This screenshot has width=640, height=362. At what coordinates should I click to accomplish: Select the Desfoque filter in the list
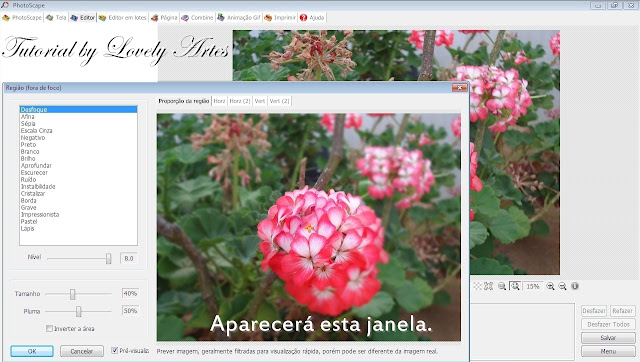click(x=78, y=109)
